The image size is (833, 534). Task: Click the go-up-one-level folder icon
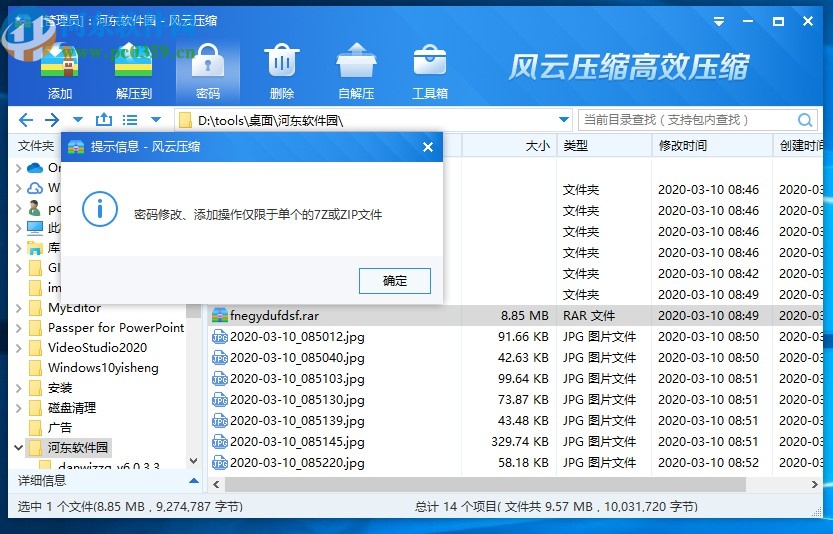[104, 120]
